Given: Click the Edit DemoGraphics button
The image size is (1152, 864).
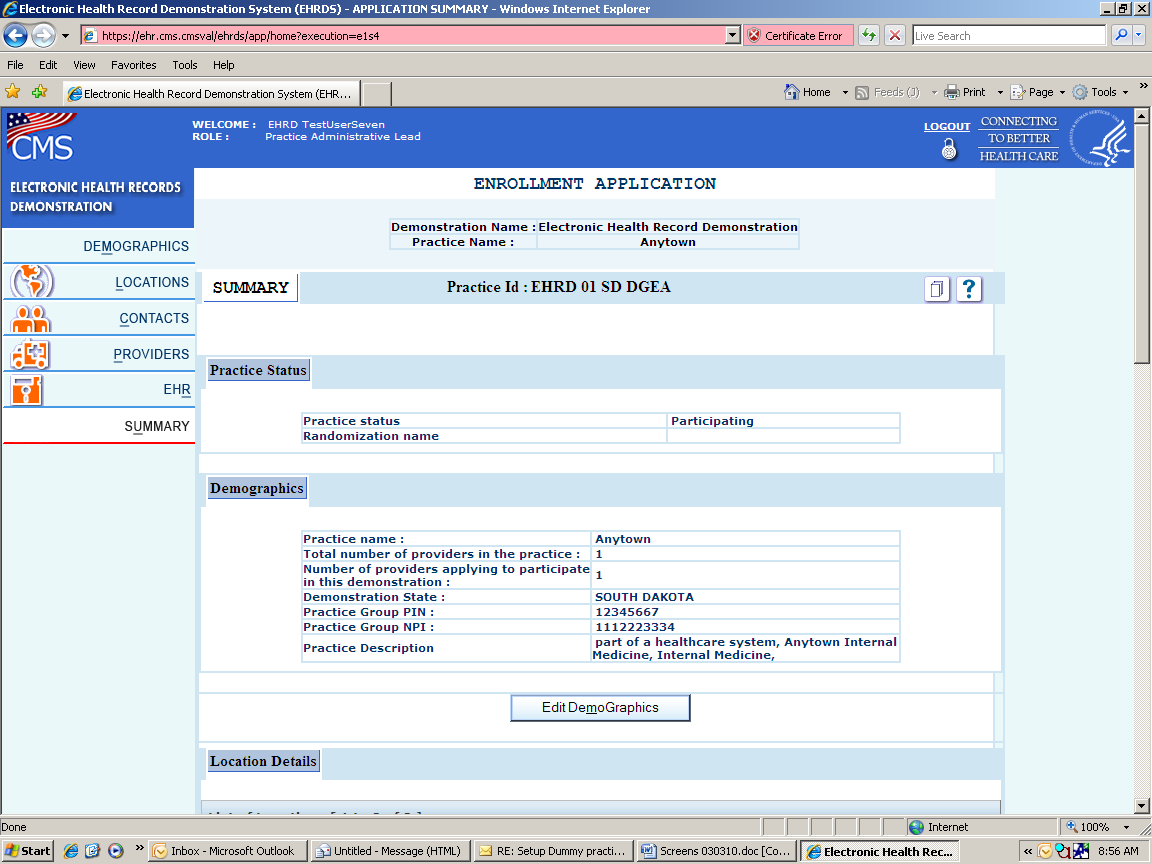Looking at the screenshot, I should [x=600, y=708].
